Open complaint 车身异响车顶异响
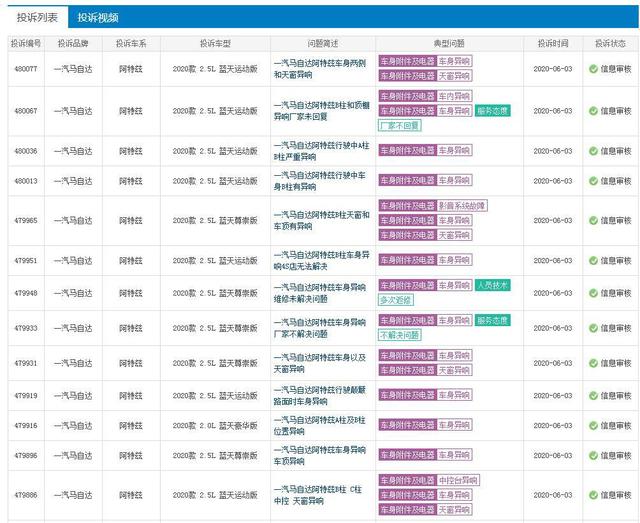 [x=320, y=455]
